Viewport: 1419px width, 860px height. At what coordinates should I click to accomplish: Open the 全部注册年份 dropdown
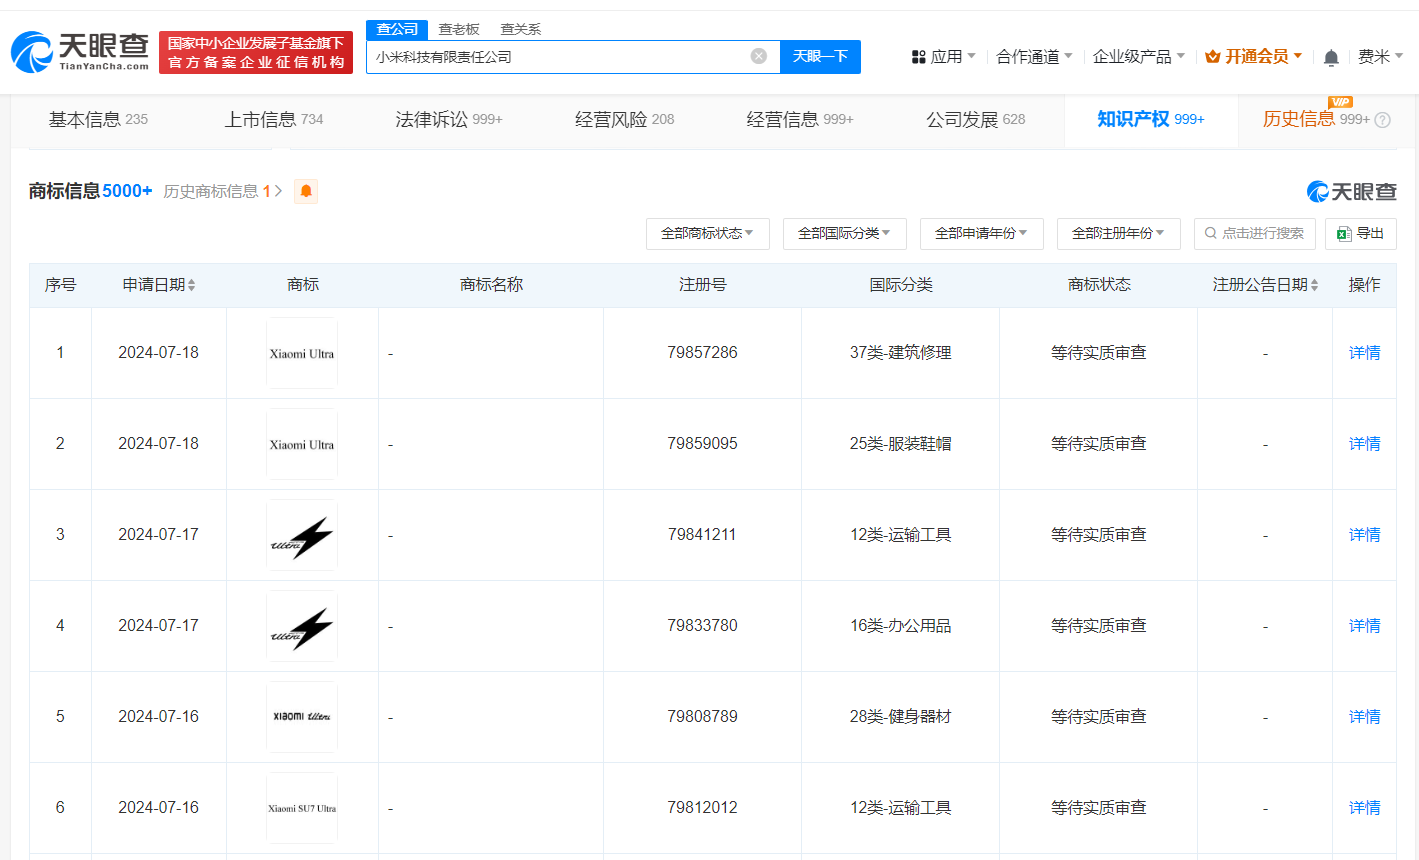click(1118, 233)
